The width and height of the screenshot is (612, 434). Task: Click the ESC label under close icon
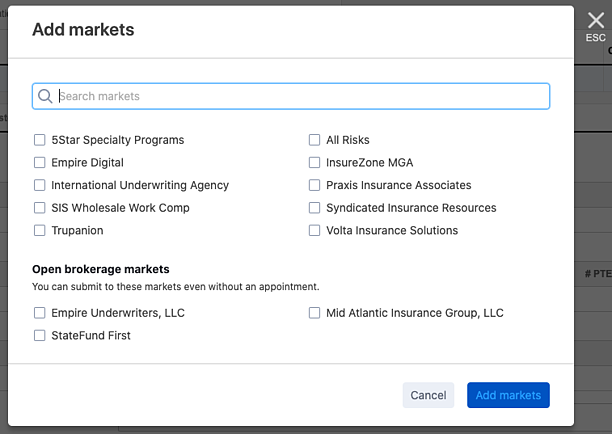[x=596, y=38]
